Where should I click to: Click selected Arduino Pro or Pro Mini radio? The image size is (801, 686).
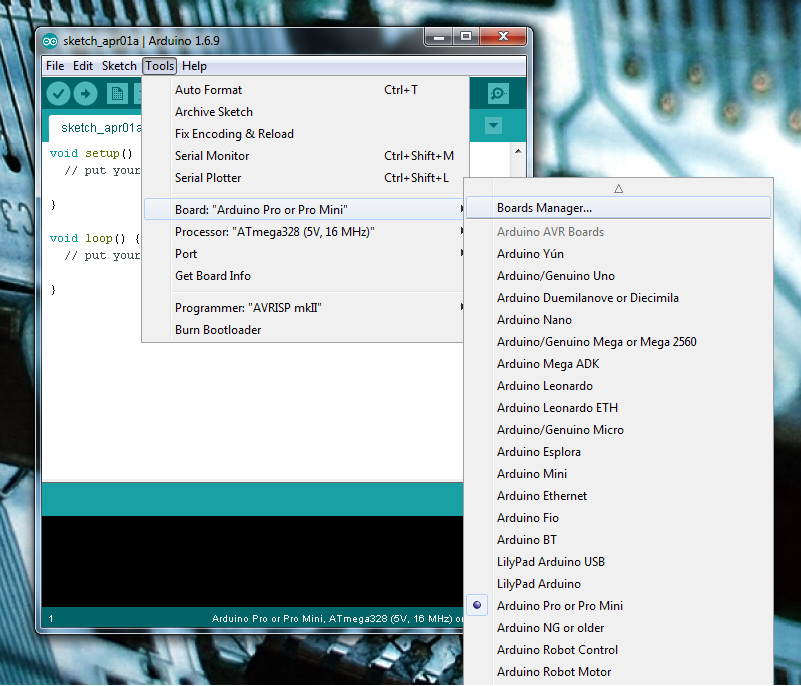(477, 605)
